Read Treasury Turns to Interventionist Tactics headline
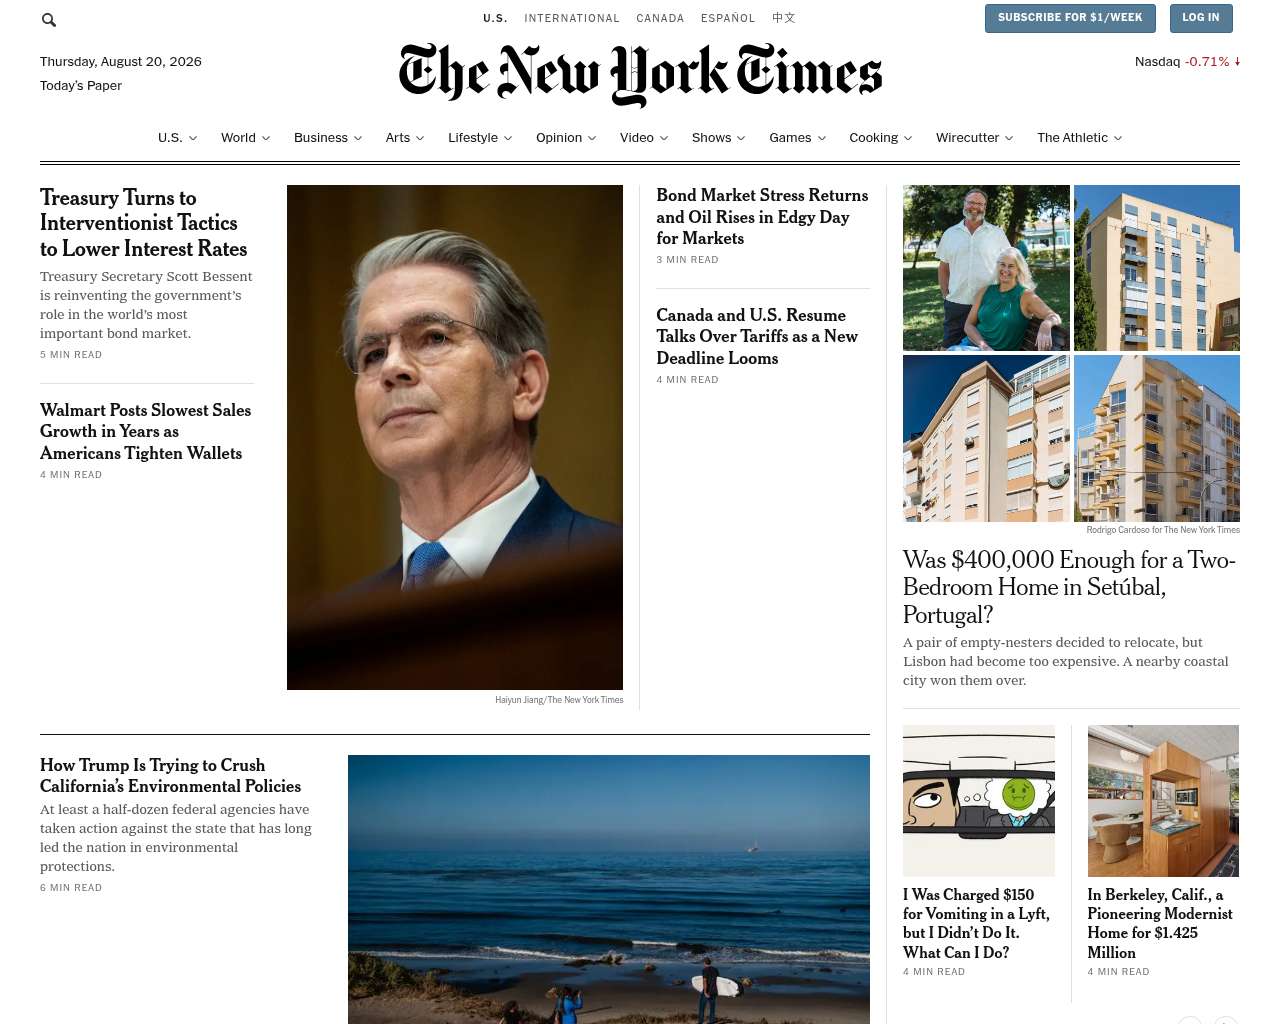Viewport: 1280px width, 1024px height. click(x=143, y=223)
